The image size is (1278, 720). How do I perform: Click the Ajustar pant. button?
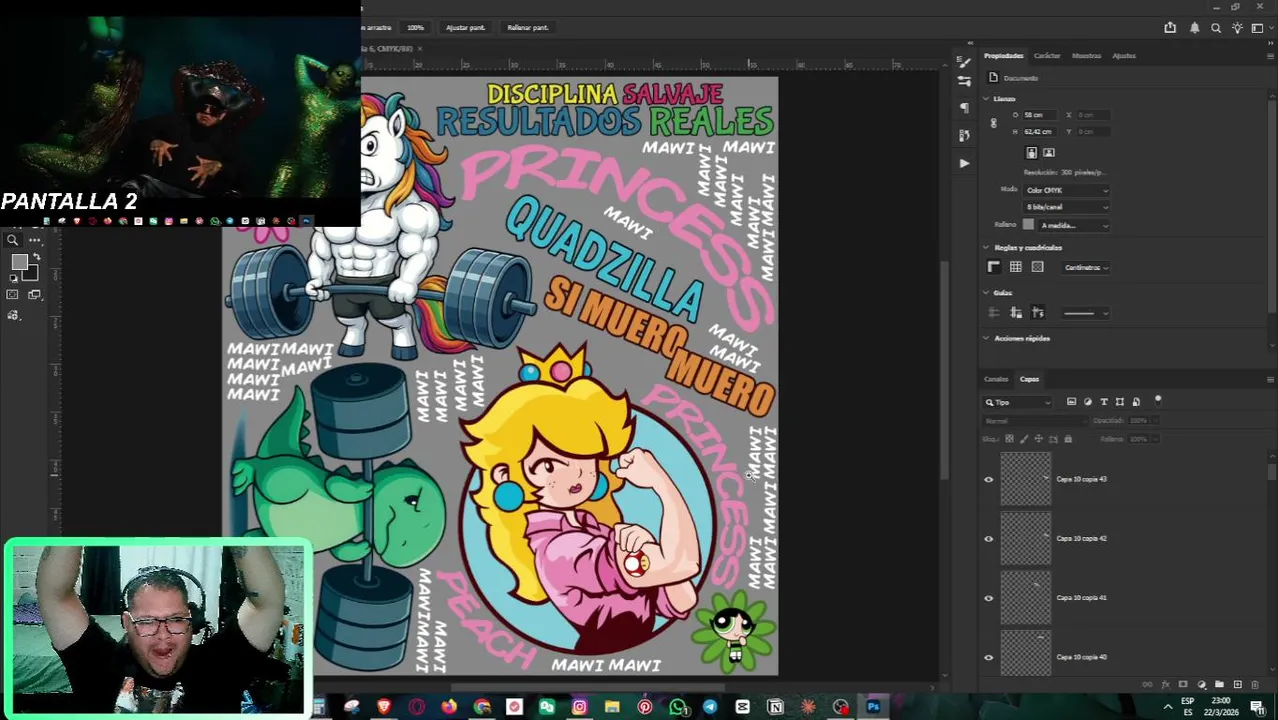tap(465, 28)
